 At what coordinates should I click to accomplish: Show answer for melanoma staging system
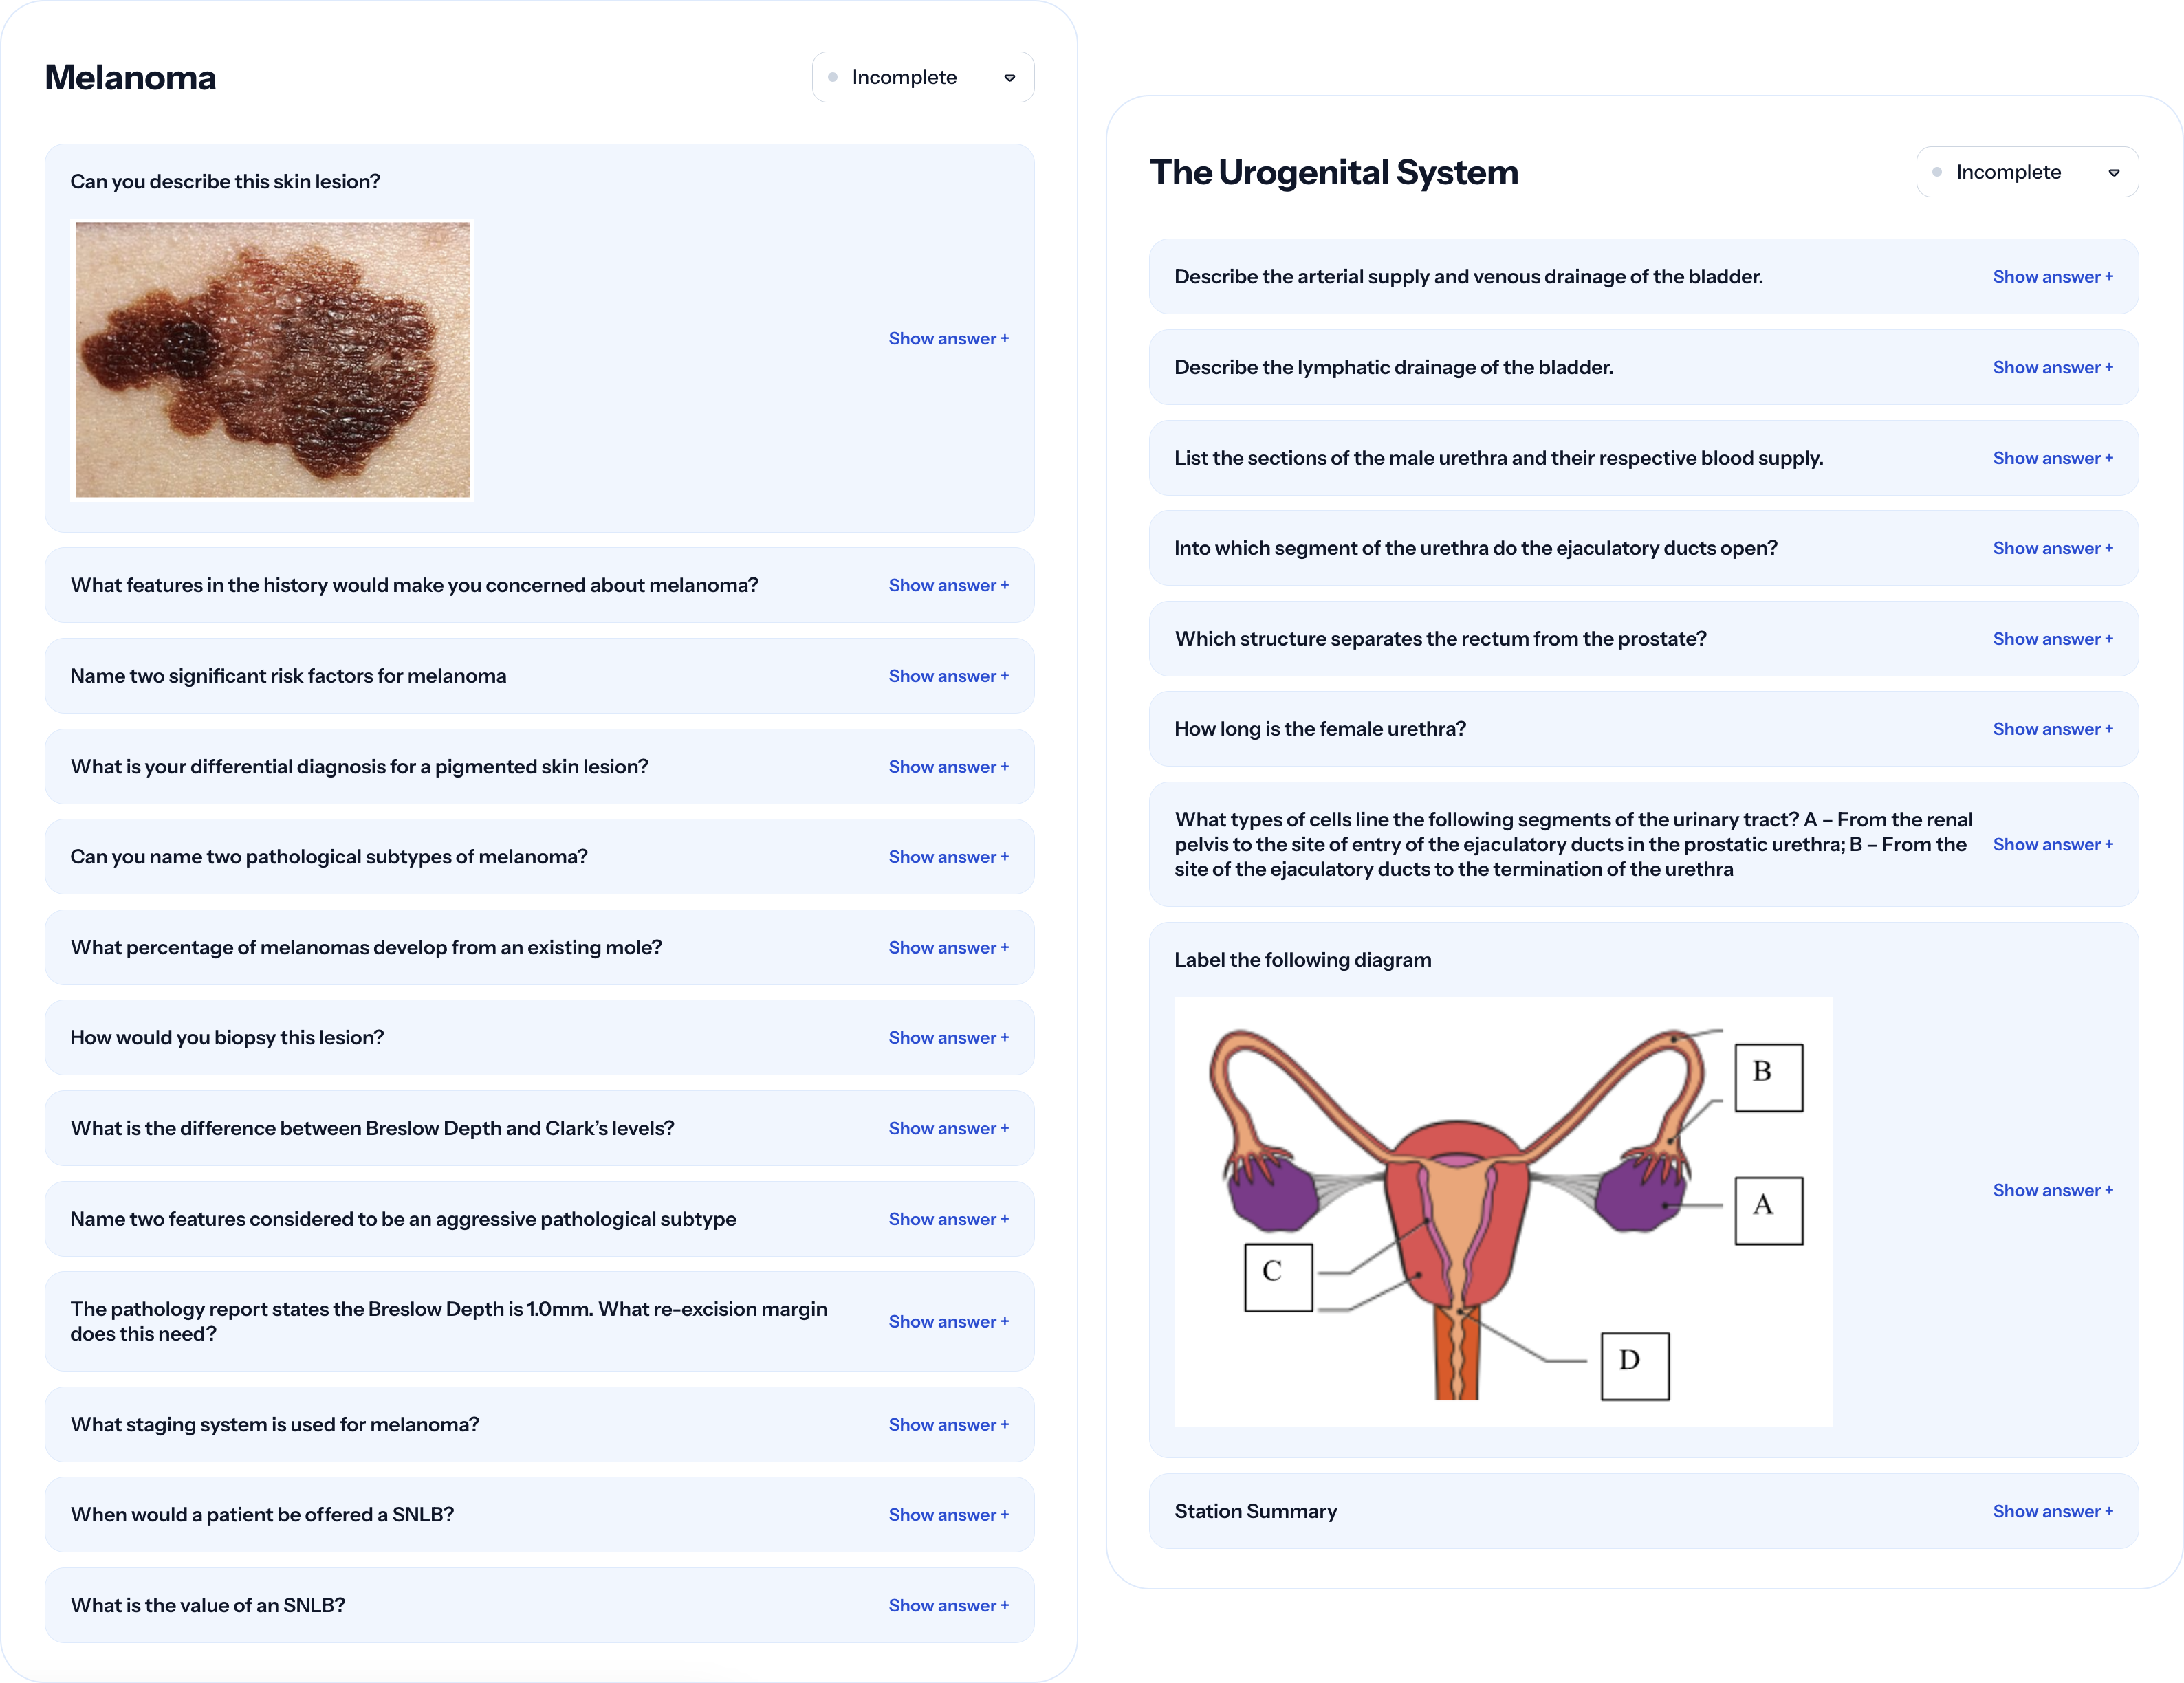point(948,1425)
